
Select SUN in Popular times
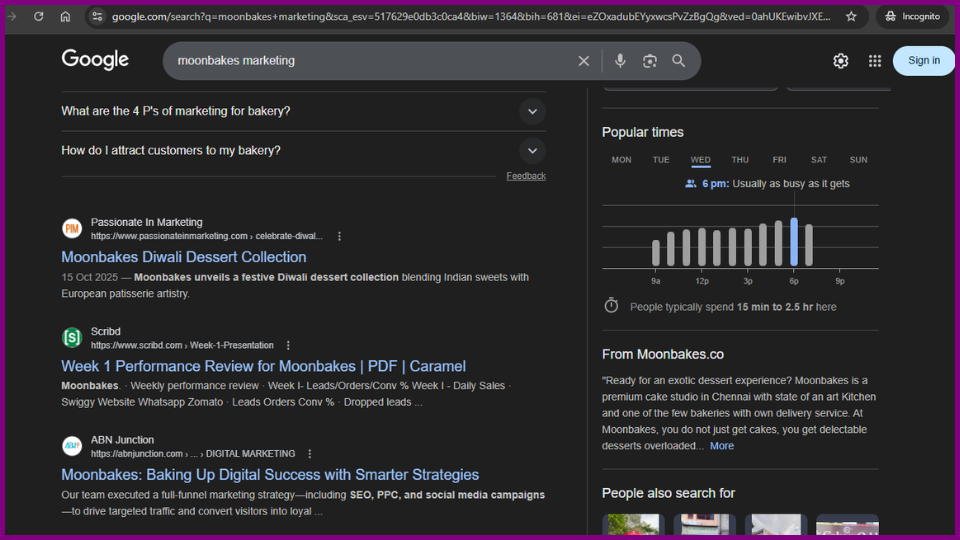(x=858, y=160)
